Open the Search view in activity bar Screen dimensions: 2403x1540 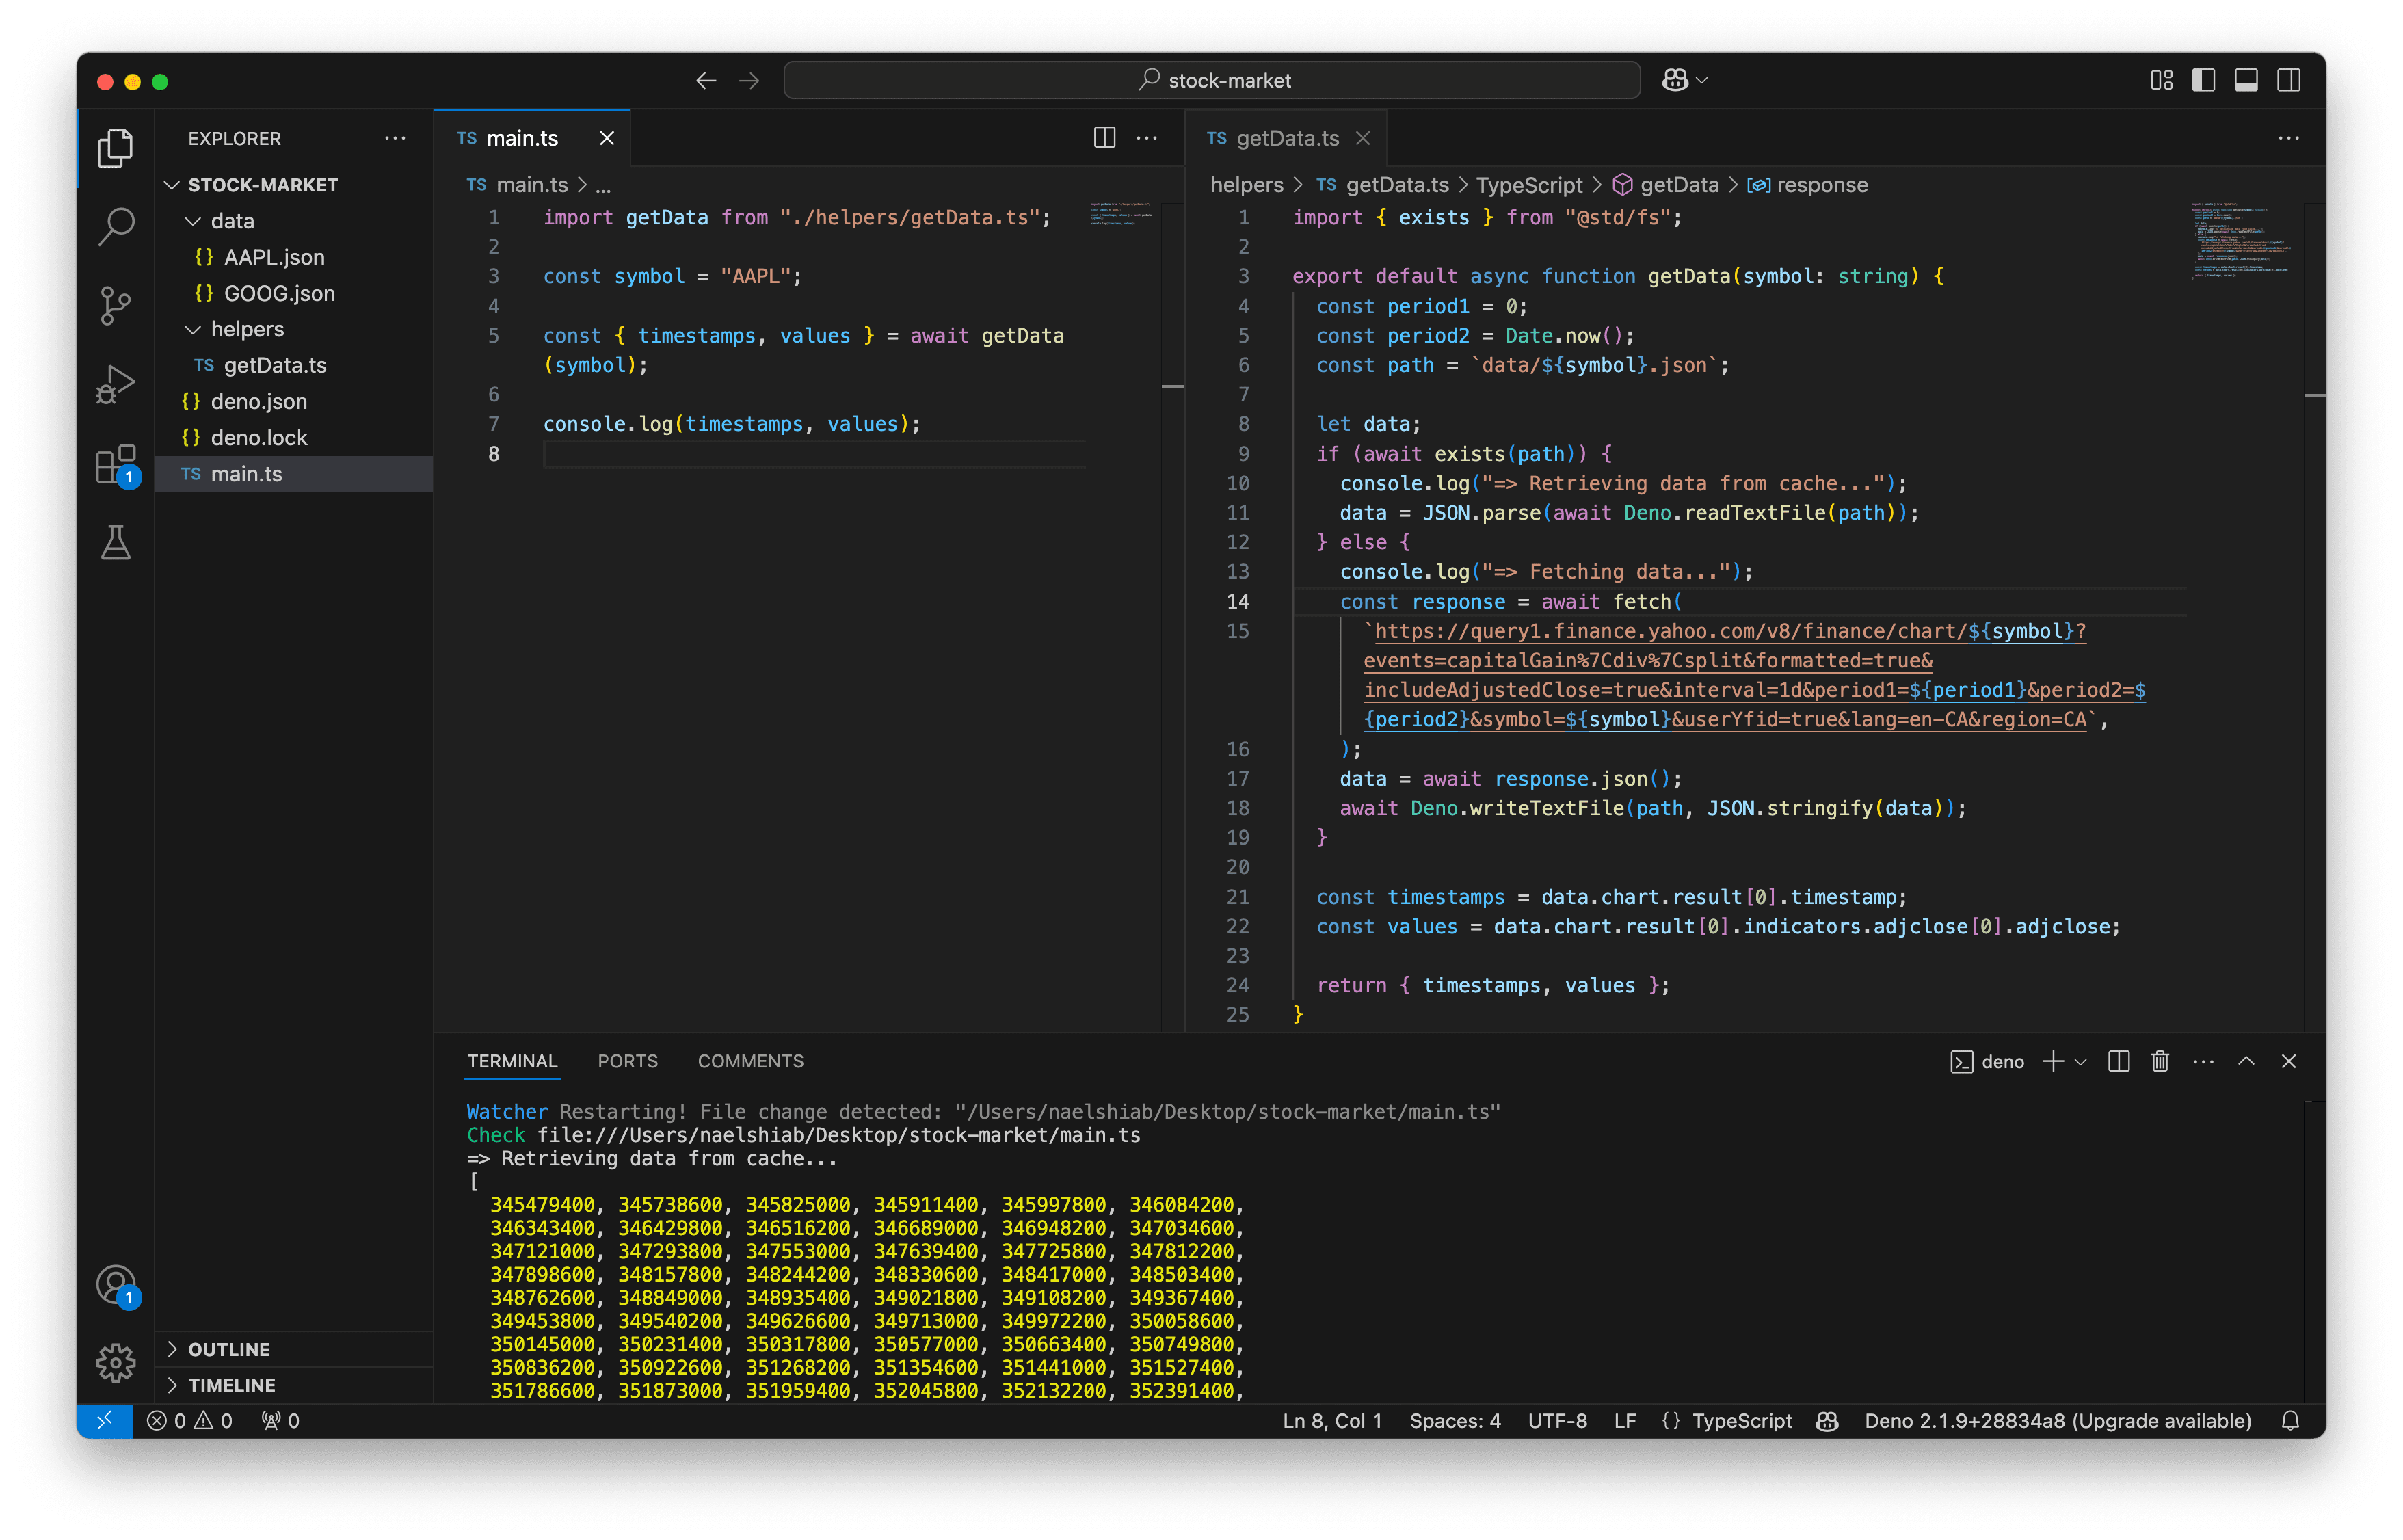pyautogui.click(x=115, y=227)
